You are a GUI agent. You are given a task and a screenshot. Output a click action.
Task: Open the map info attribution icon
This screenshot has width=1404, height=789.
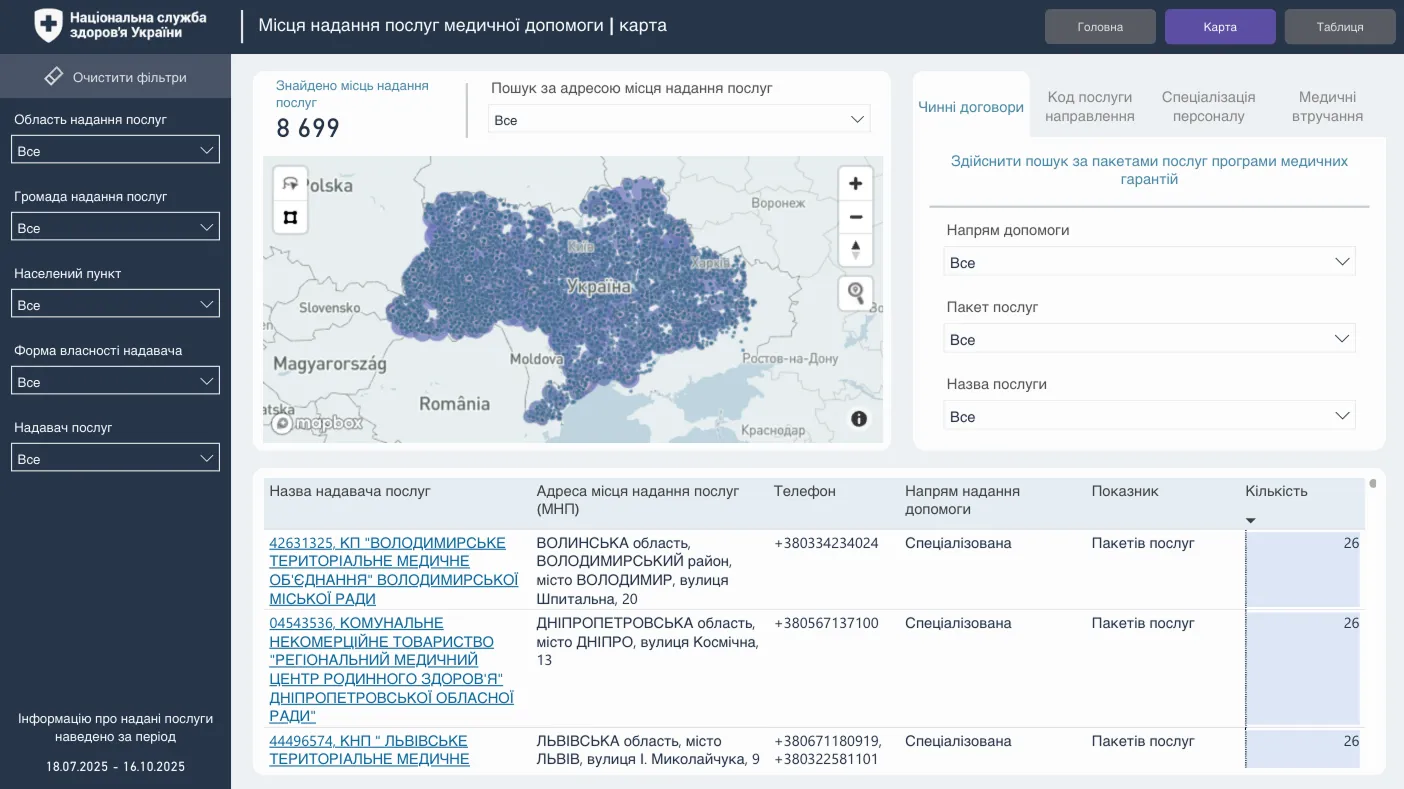[859, 419]
